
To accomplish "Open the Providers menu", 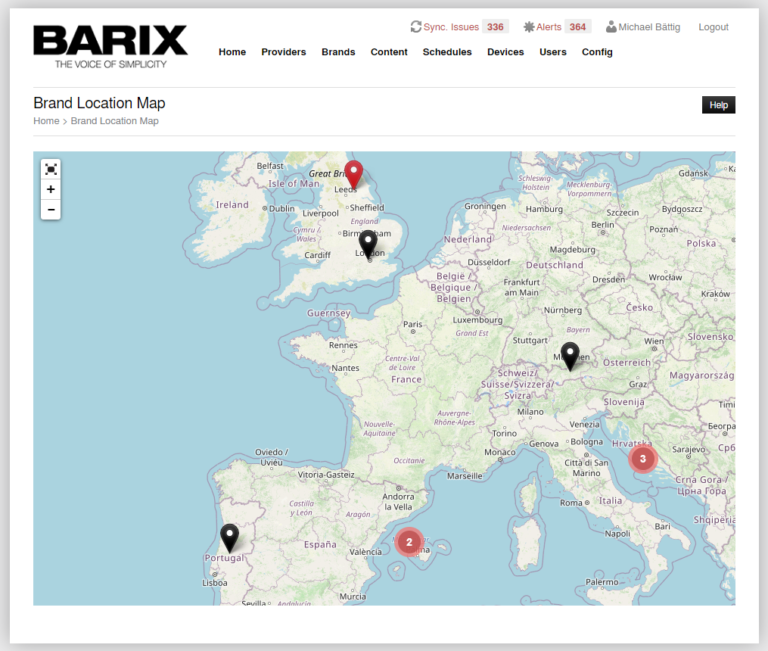I will click(x=283, y=52).
